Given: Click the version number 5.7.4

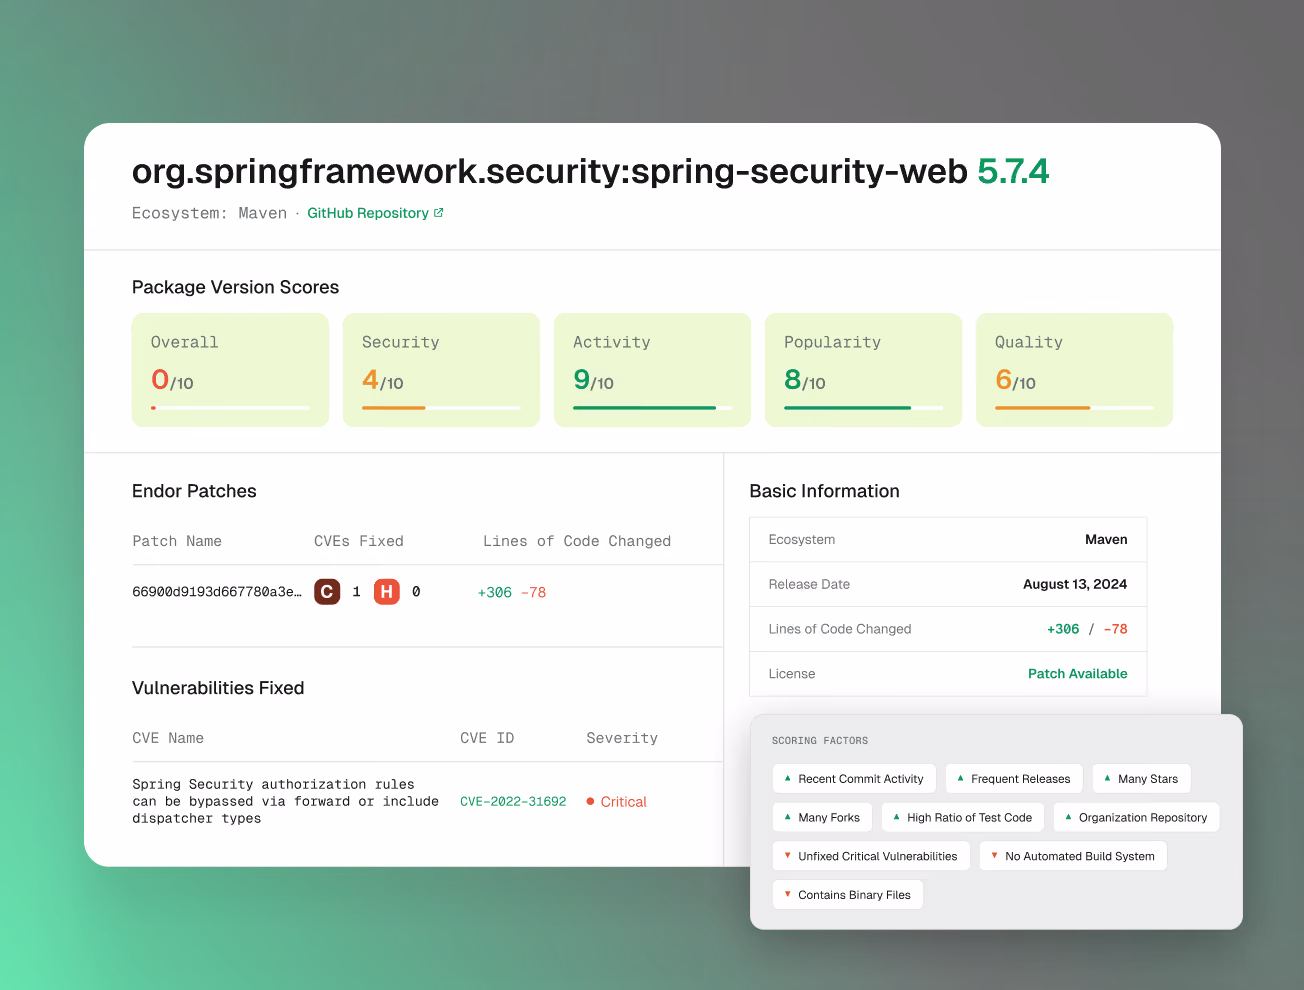Looking at the screenshot, I should coord(1013,171).
